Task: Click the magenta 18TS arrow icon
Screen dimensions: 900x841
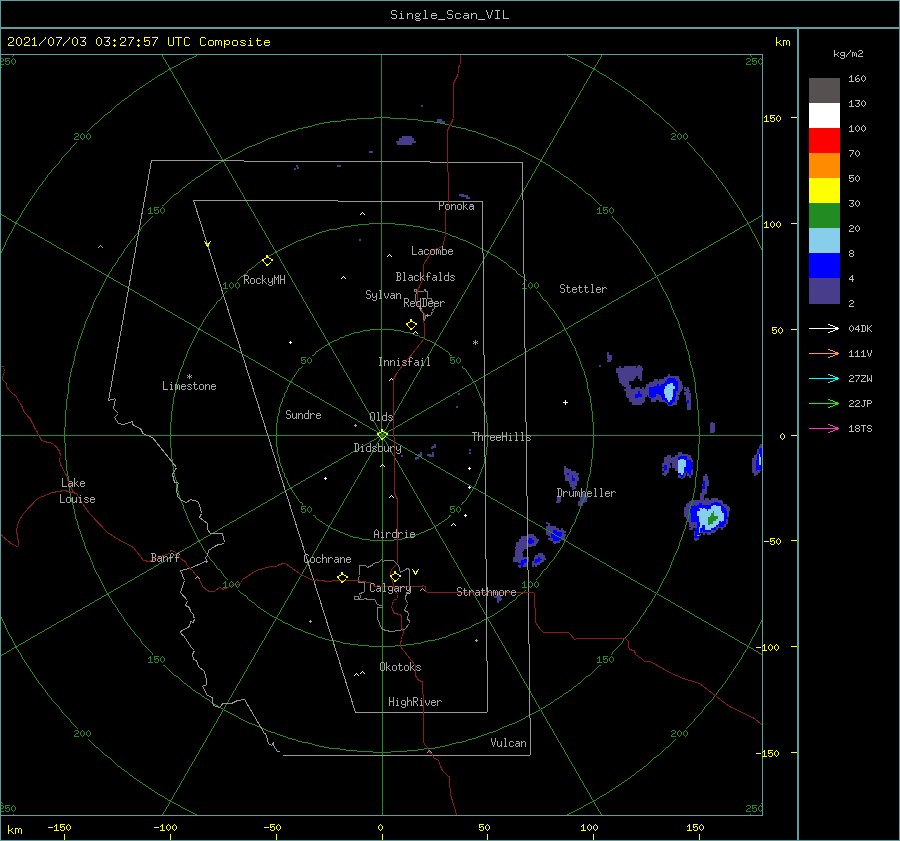Action: (824, 428)
